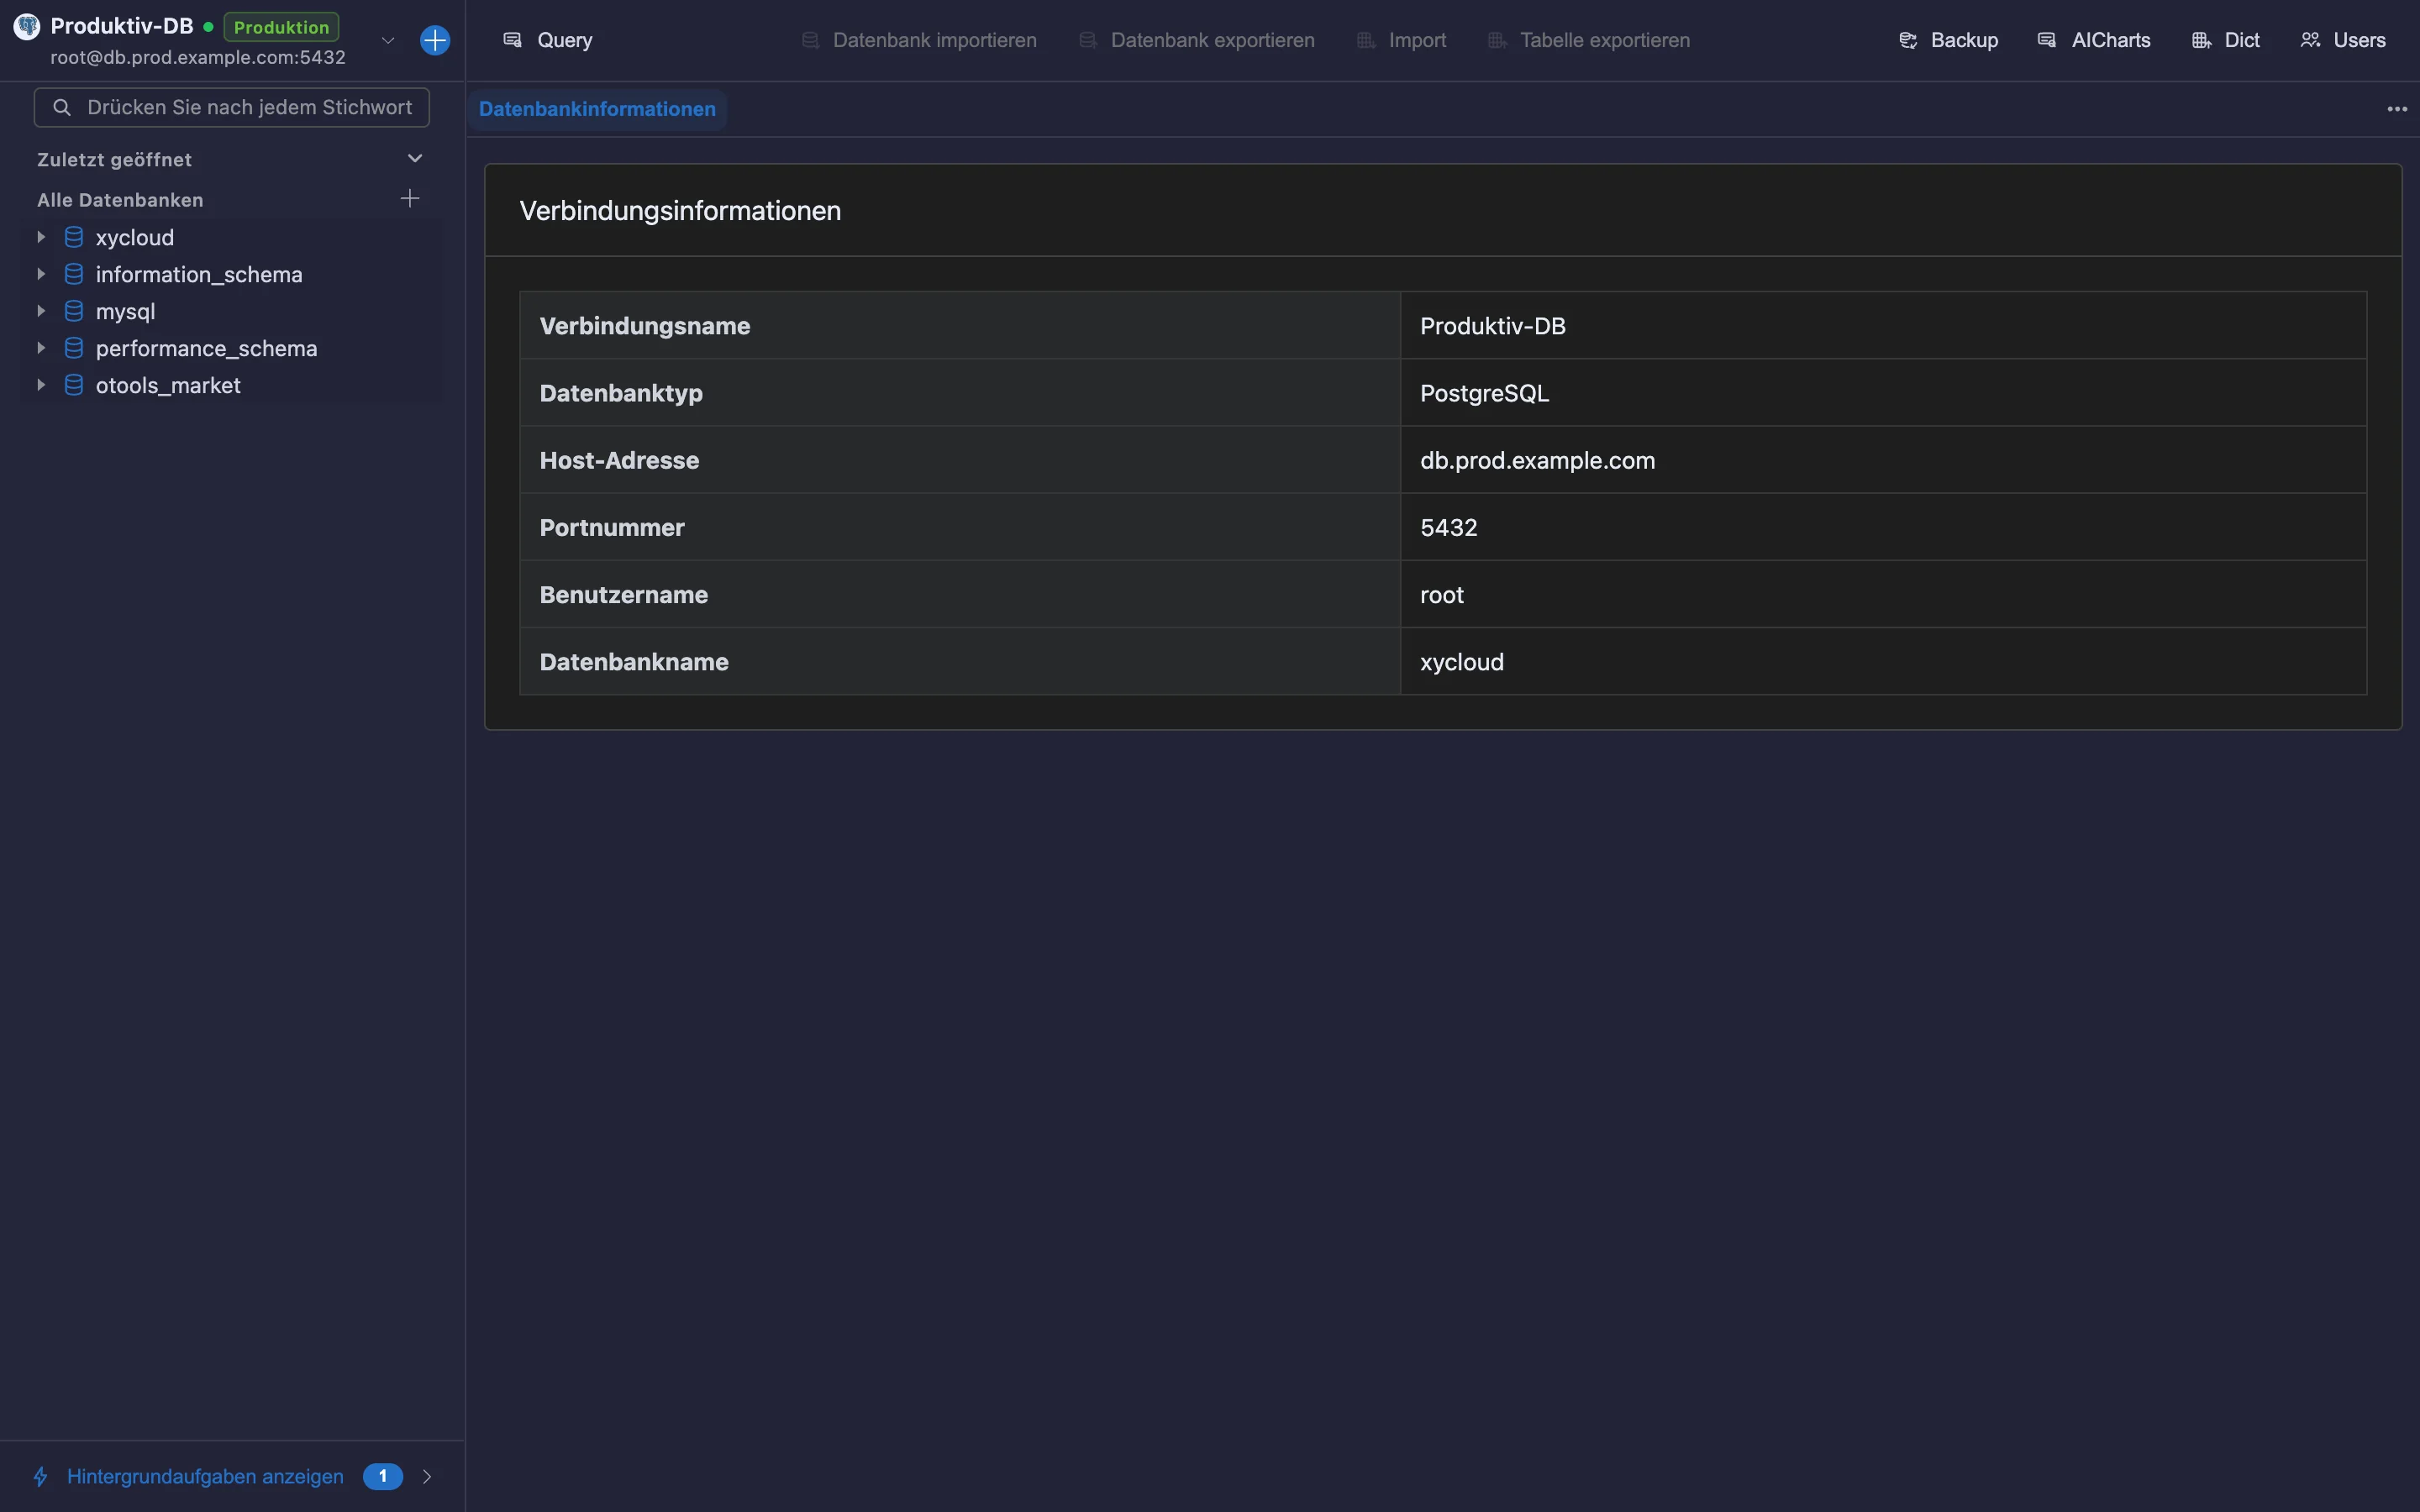Click Datenbank importieren in toolbar
Image resolution: width=2420 pixels, height=1512 pixels.
click(x=919, y=40)
